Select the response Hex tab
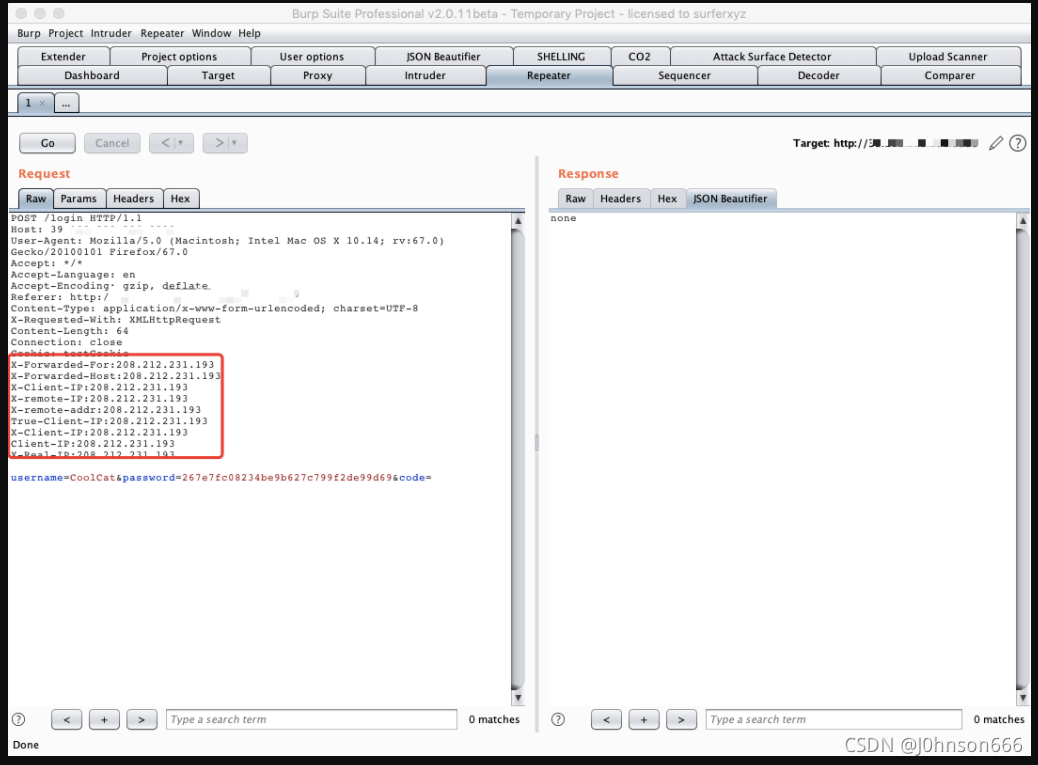1038x765 pixels. tap(667, 199)
